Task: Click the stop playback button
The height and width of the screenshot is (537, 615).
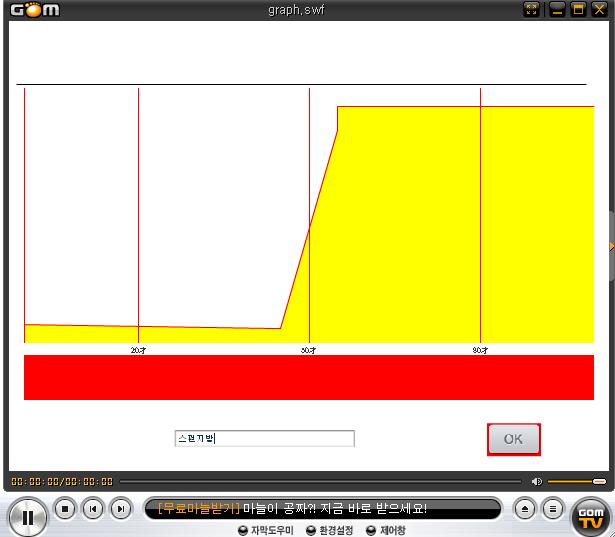Action: click(65, 509)
